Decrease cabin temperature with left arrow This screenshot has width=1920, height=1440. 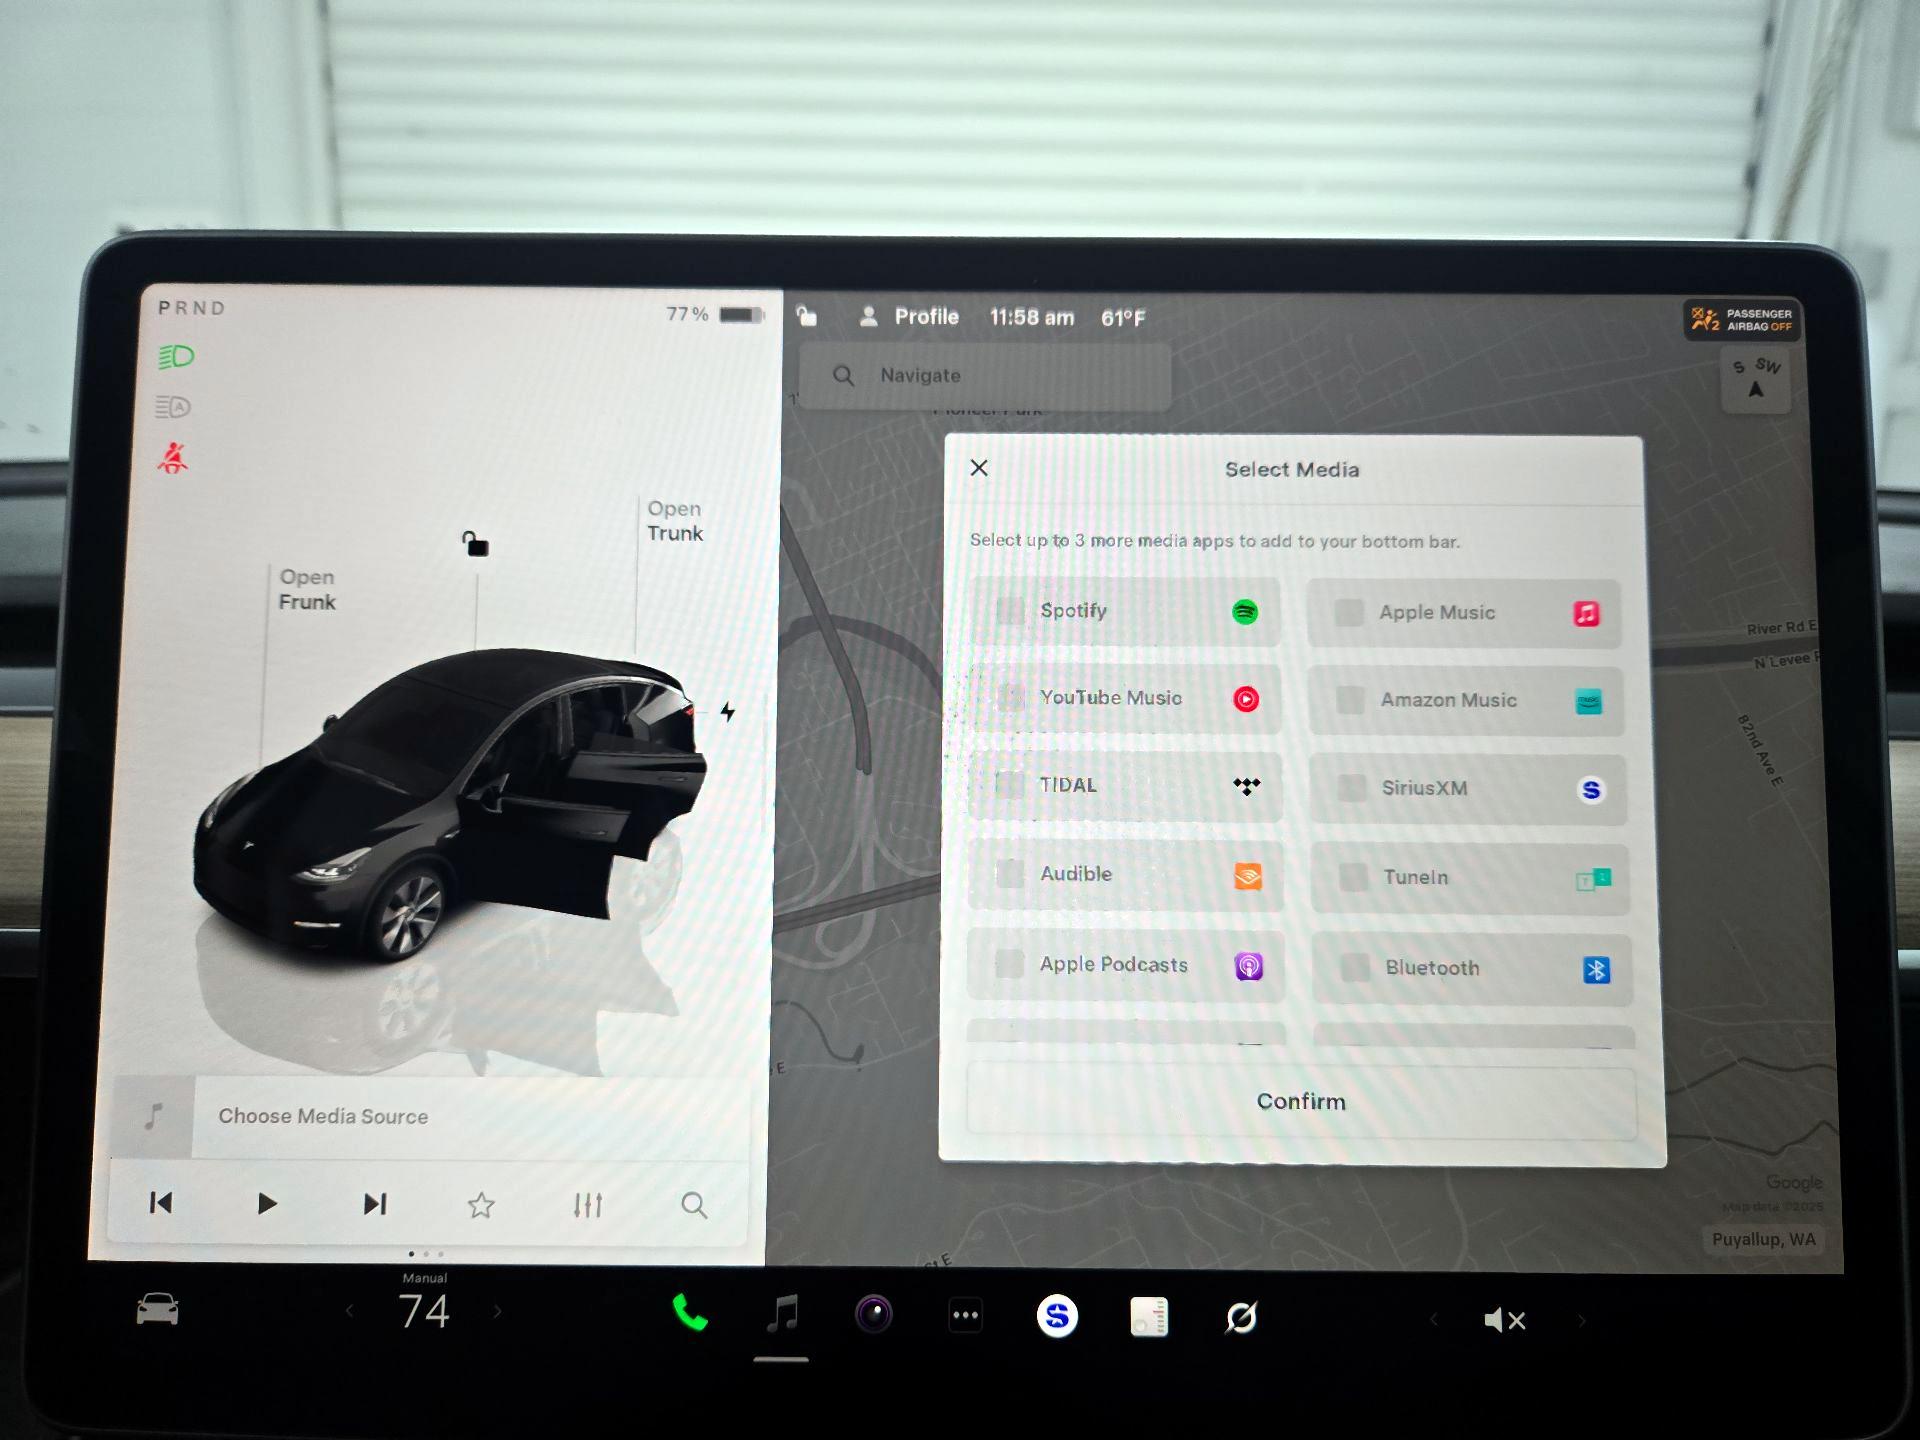pos(349,1311)
